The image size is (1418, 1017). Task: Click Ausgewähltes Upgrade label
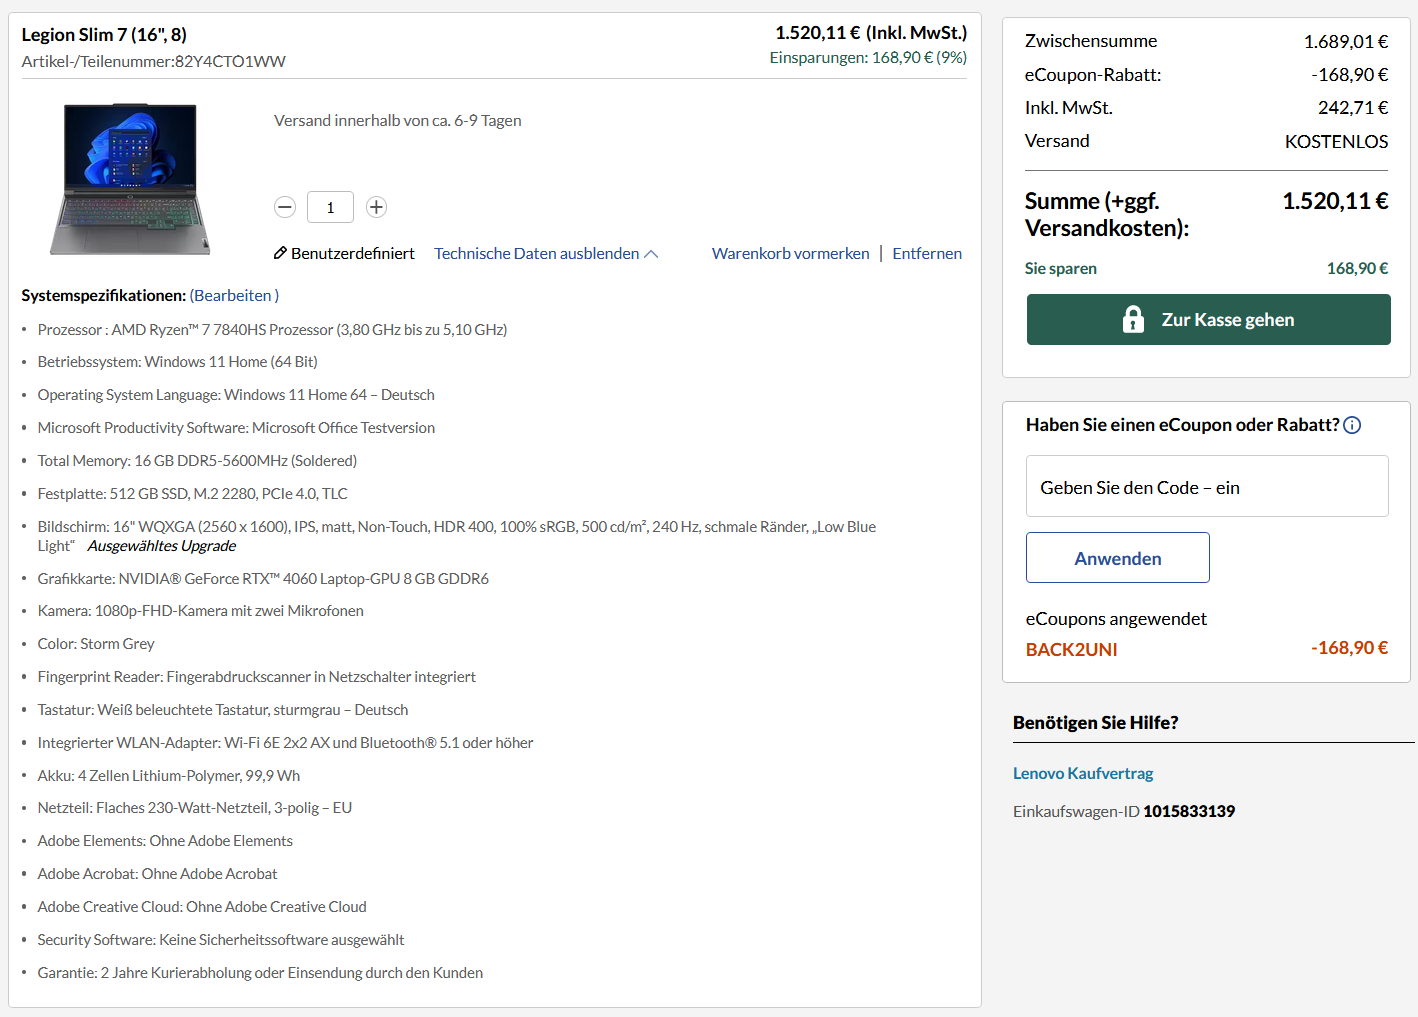(162, 546)
